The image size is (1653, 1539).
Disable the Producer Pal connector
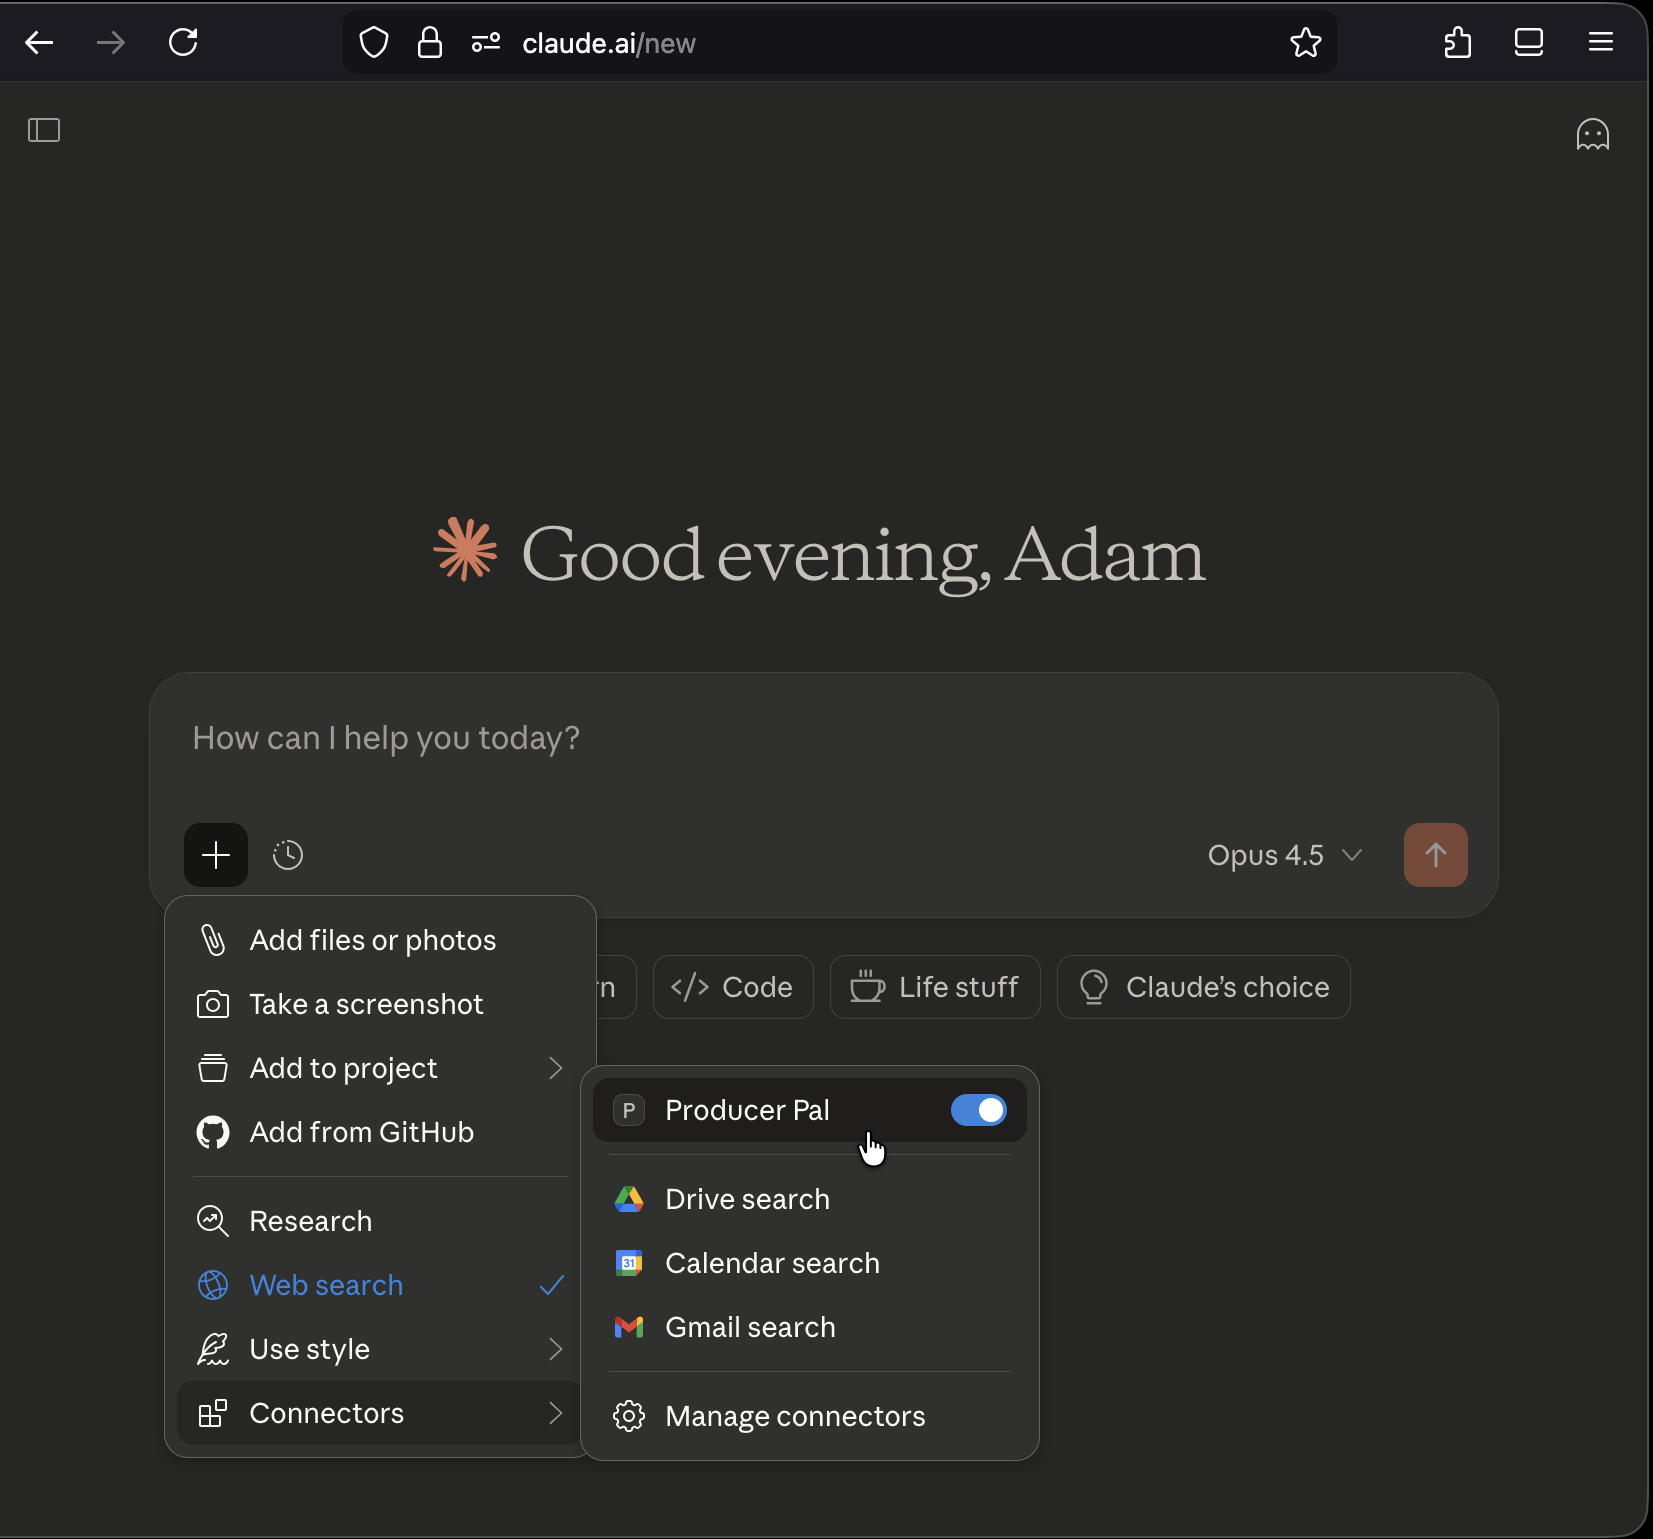pos(979,1110)
